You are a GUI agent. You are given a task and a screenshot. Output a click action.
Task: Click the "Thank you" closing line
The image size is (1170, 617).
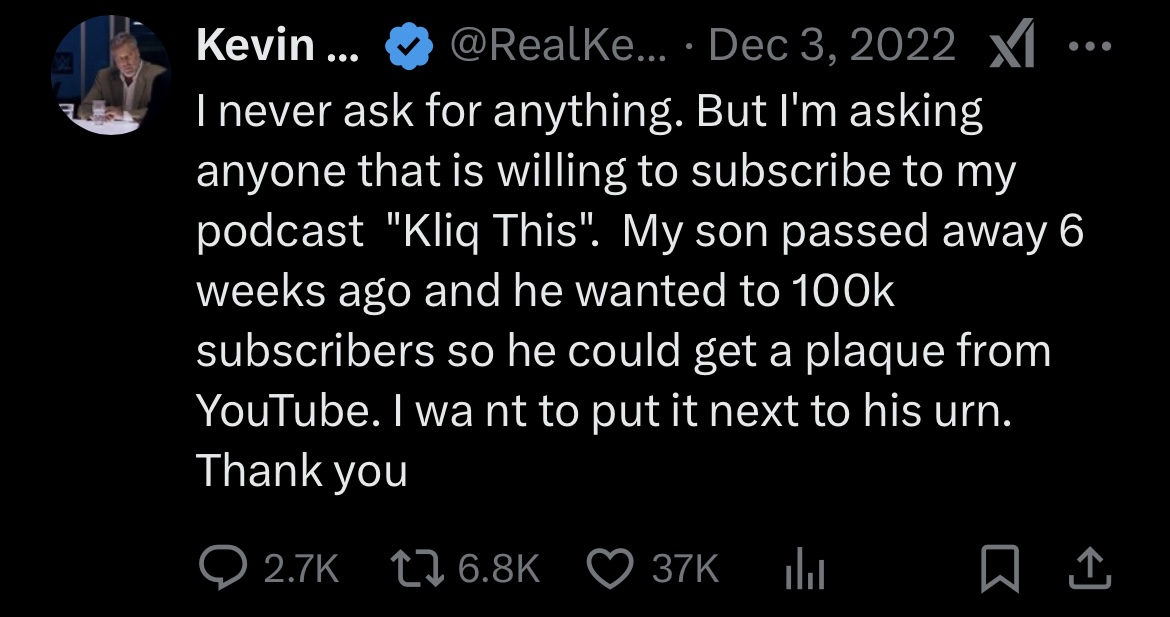[x=302, y=471]
